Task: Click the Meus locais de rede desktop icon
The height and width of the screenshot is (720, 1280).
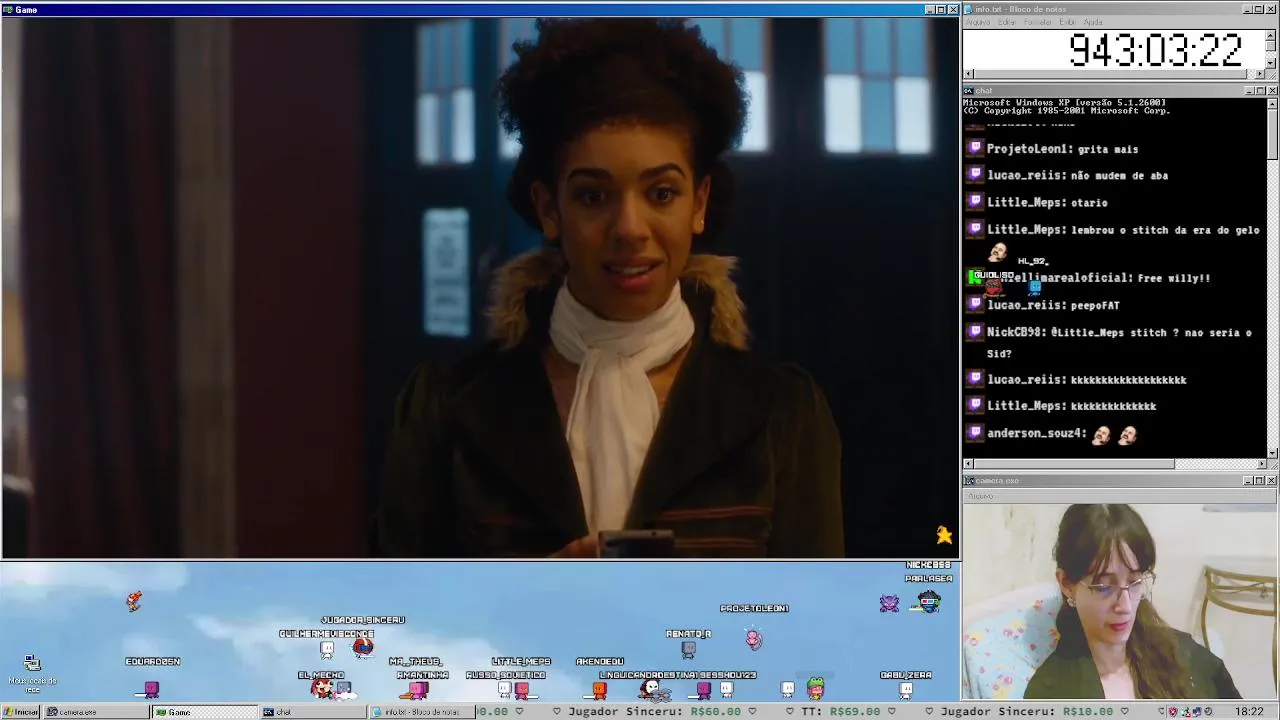Action: coord(32,673)
